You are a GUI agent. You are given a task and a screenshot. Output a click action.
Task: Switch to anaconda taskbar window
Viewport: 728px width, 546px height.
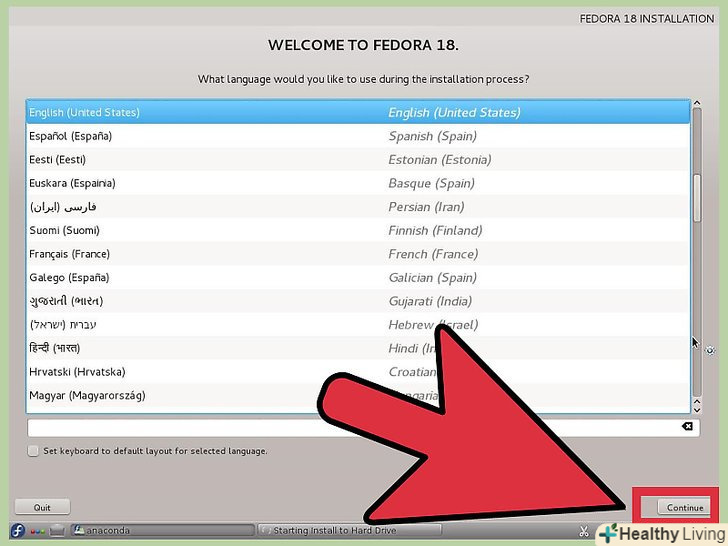click(162, 530)
